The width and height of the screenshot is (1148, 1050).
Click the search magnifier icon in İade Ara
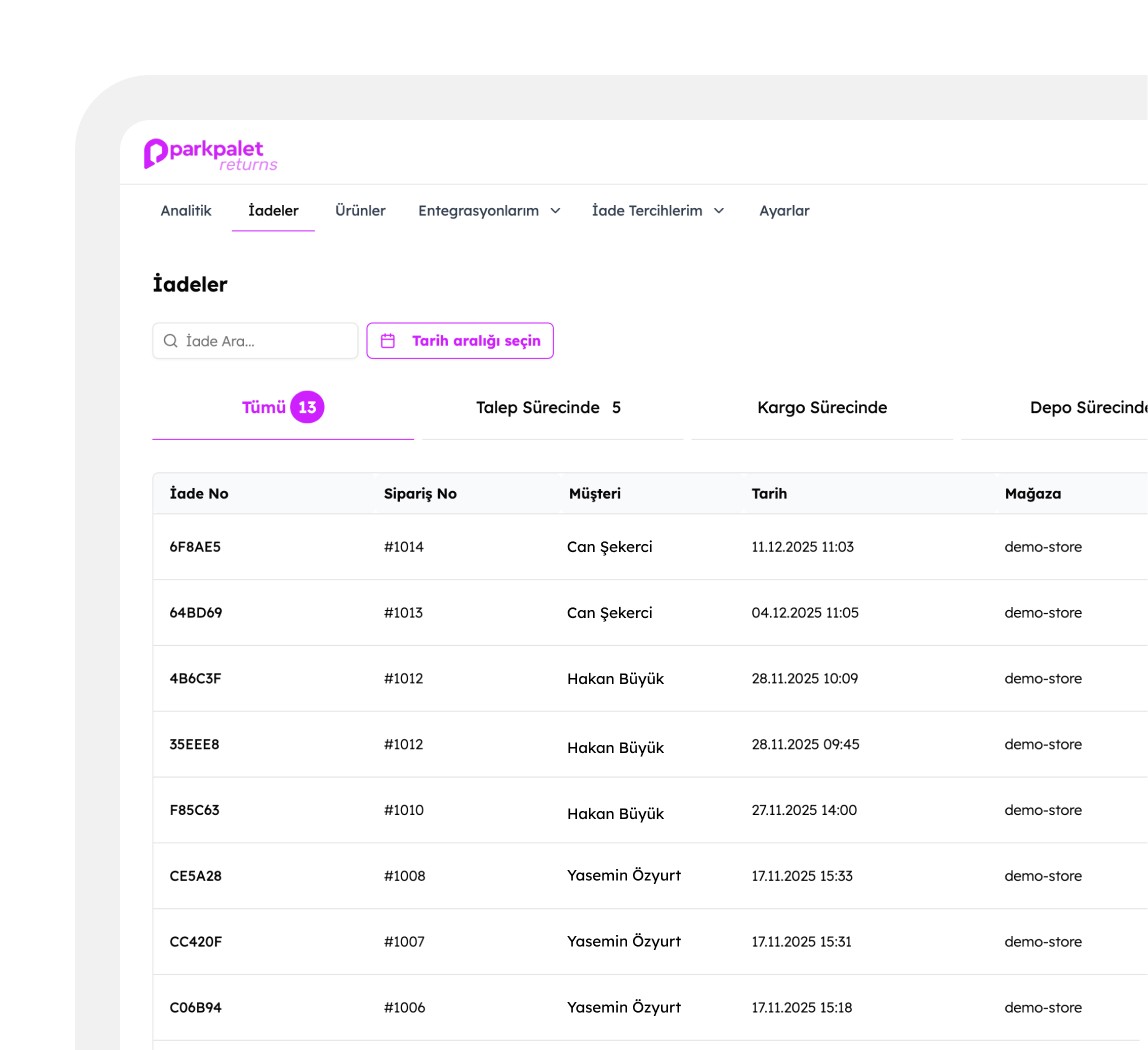pyautogui.click(x=171, y=340)
